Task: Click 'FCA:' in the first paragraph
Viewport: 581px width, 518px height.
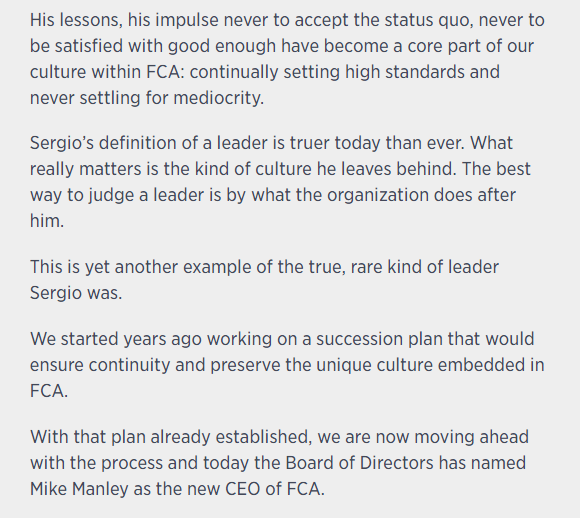Action: click(165, 72)
